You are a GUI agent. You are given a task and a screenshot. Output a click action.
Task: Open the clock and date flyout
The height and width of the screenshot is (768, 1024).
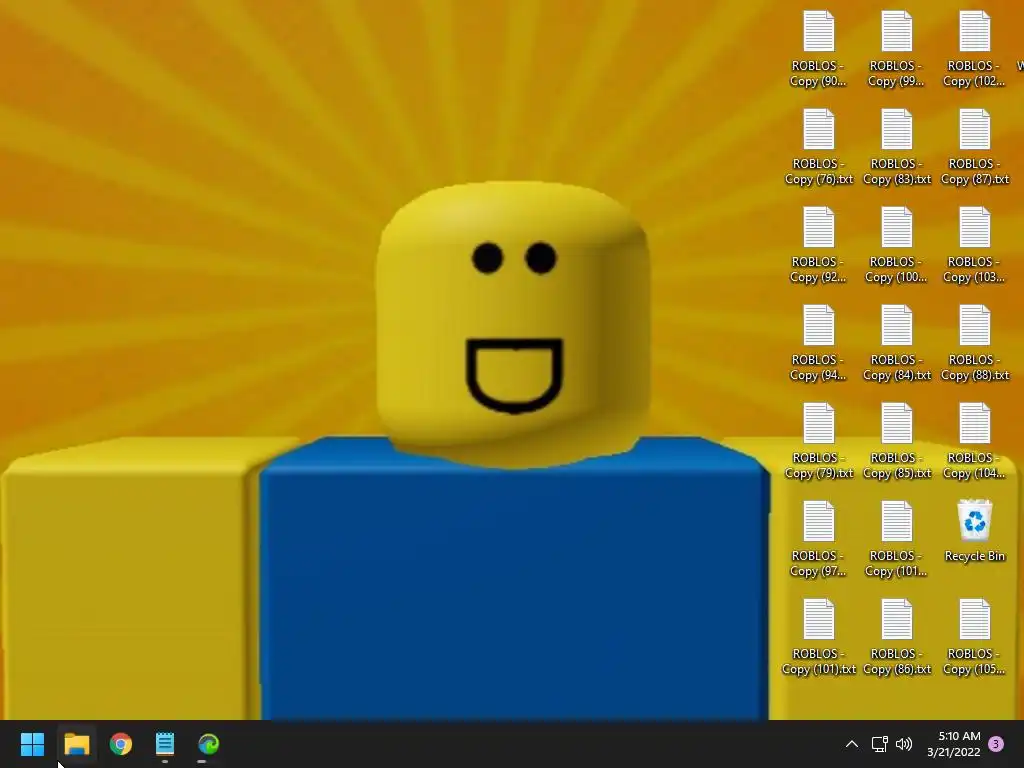click(x=954, y=744)
